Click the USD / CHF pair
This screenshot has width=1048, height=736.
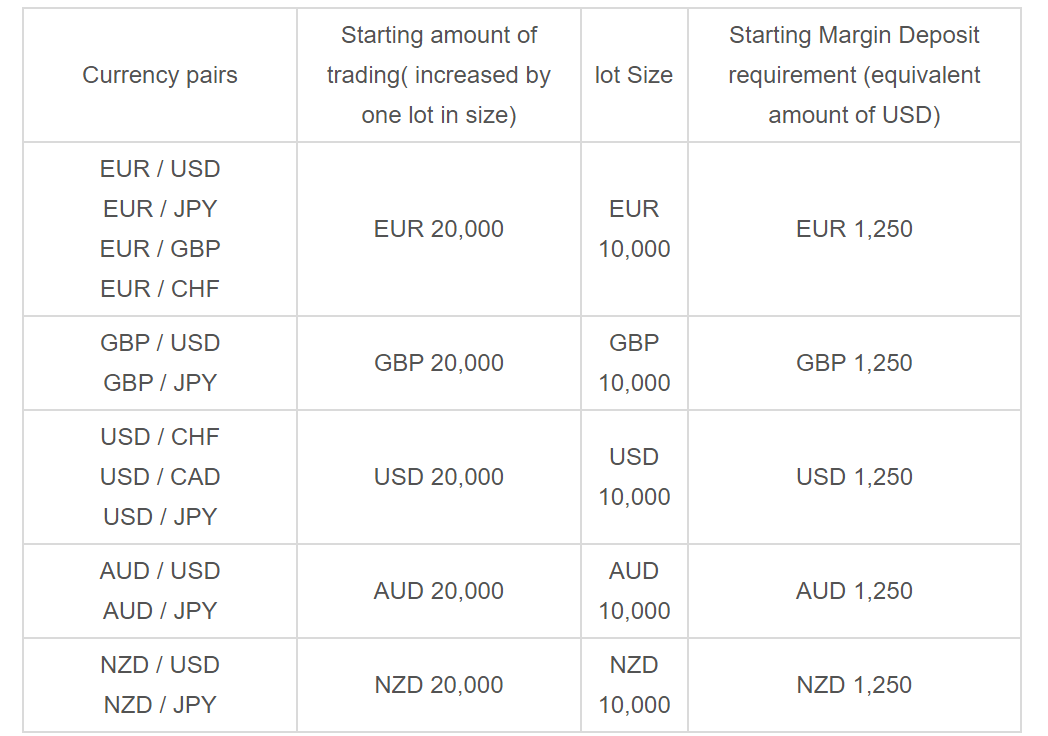pyautogui.click(x=160, y=437)
